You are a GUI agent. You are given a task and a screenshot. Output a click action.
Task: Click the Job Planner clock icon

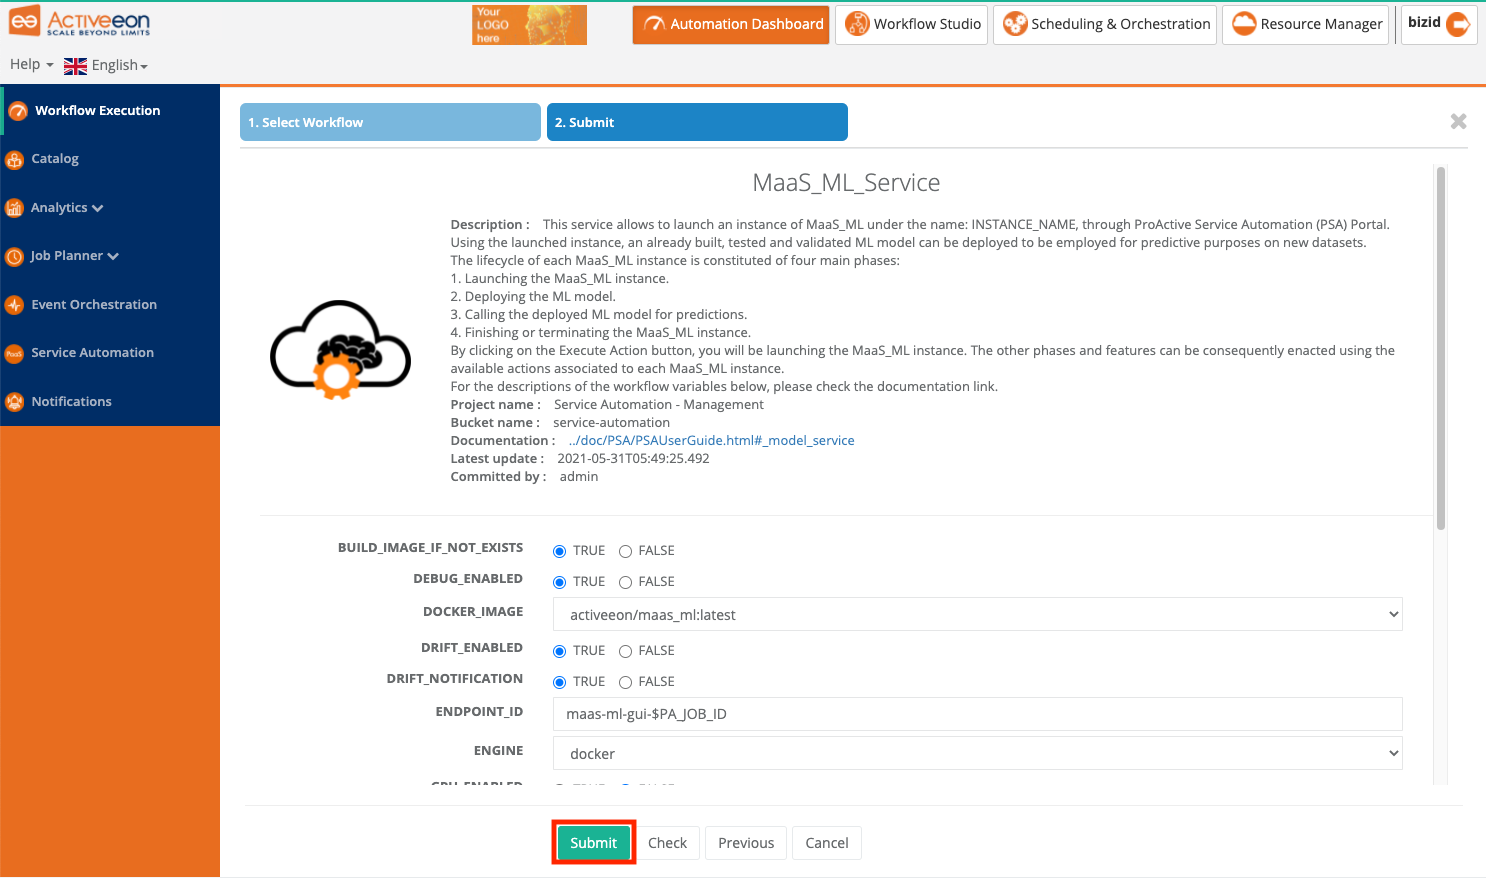pyautogui.click(x=14, y=256)
